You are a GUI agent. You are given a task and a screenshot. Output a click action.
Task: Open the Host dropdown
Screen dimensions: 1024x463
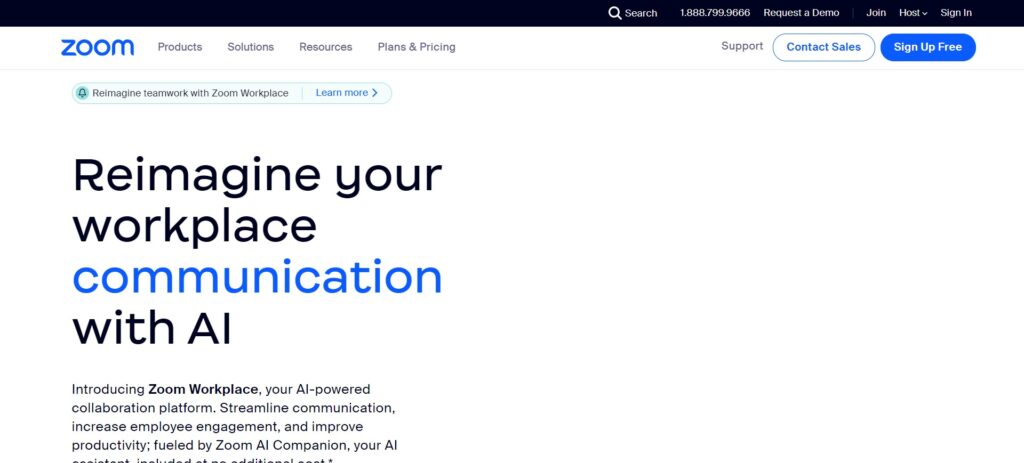913,13
